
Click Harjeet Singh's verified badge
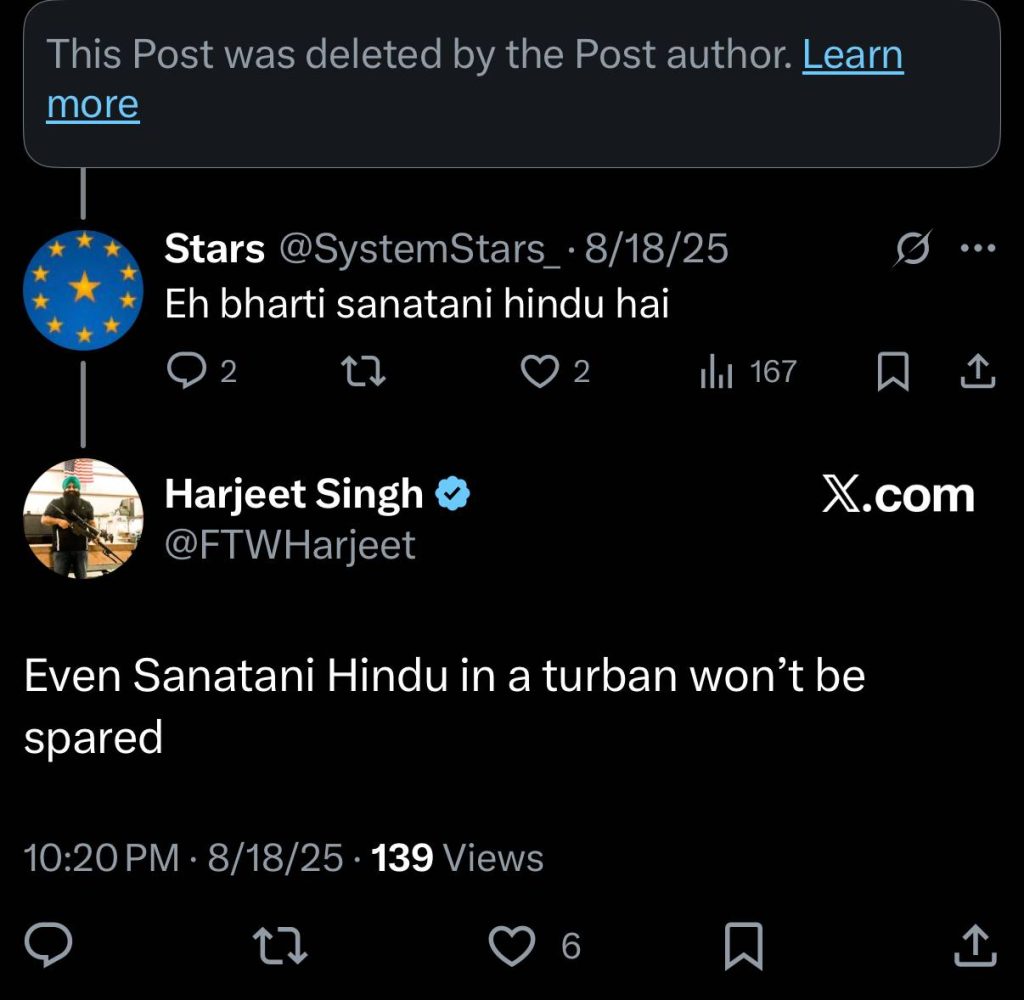455,494
